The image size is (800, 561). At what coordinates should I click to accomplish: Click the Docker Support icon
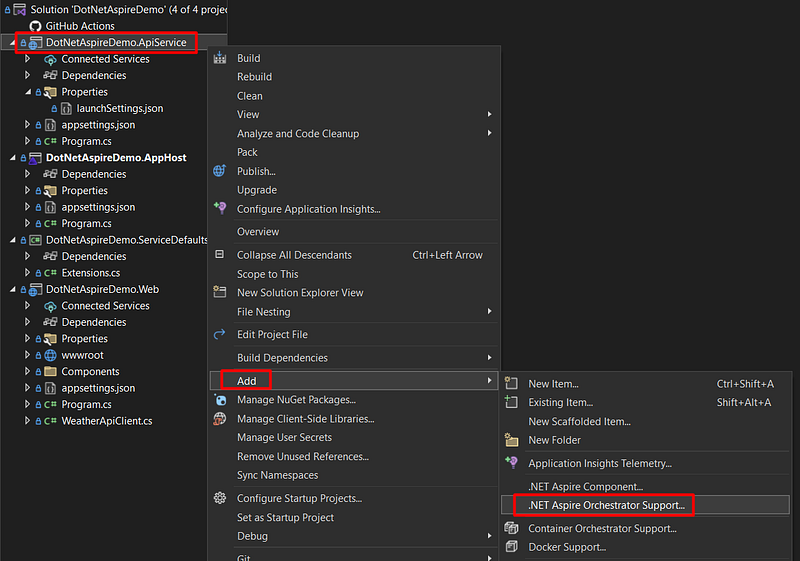tap(511, 546)
